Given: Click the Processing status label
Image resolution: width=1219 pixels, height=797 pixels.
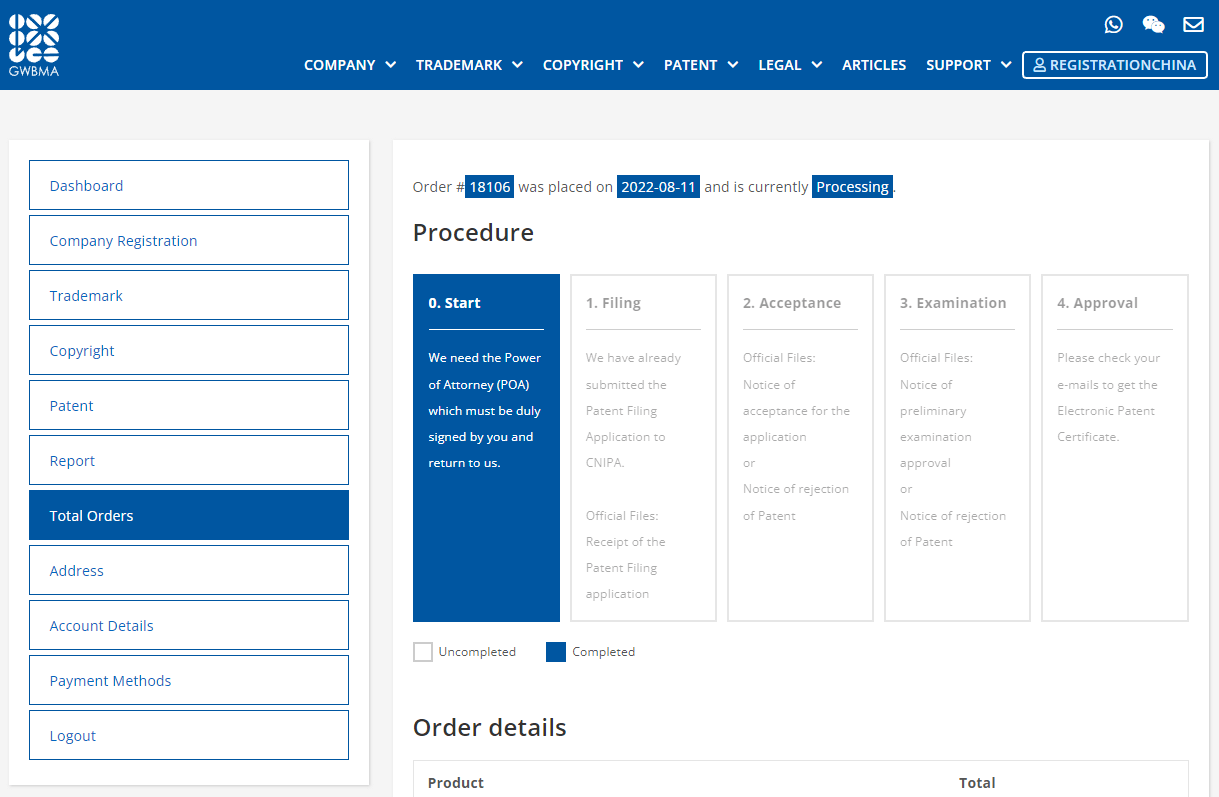Looking at the screenshot, I should pyautogui.click(x=852, y=187).
